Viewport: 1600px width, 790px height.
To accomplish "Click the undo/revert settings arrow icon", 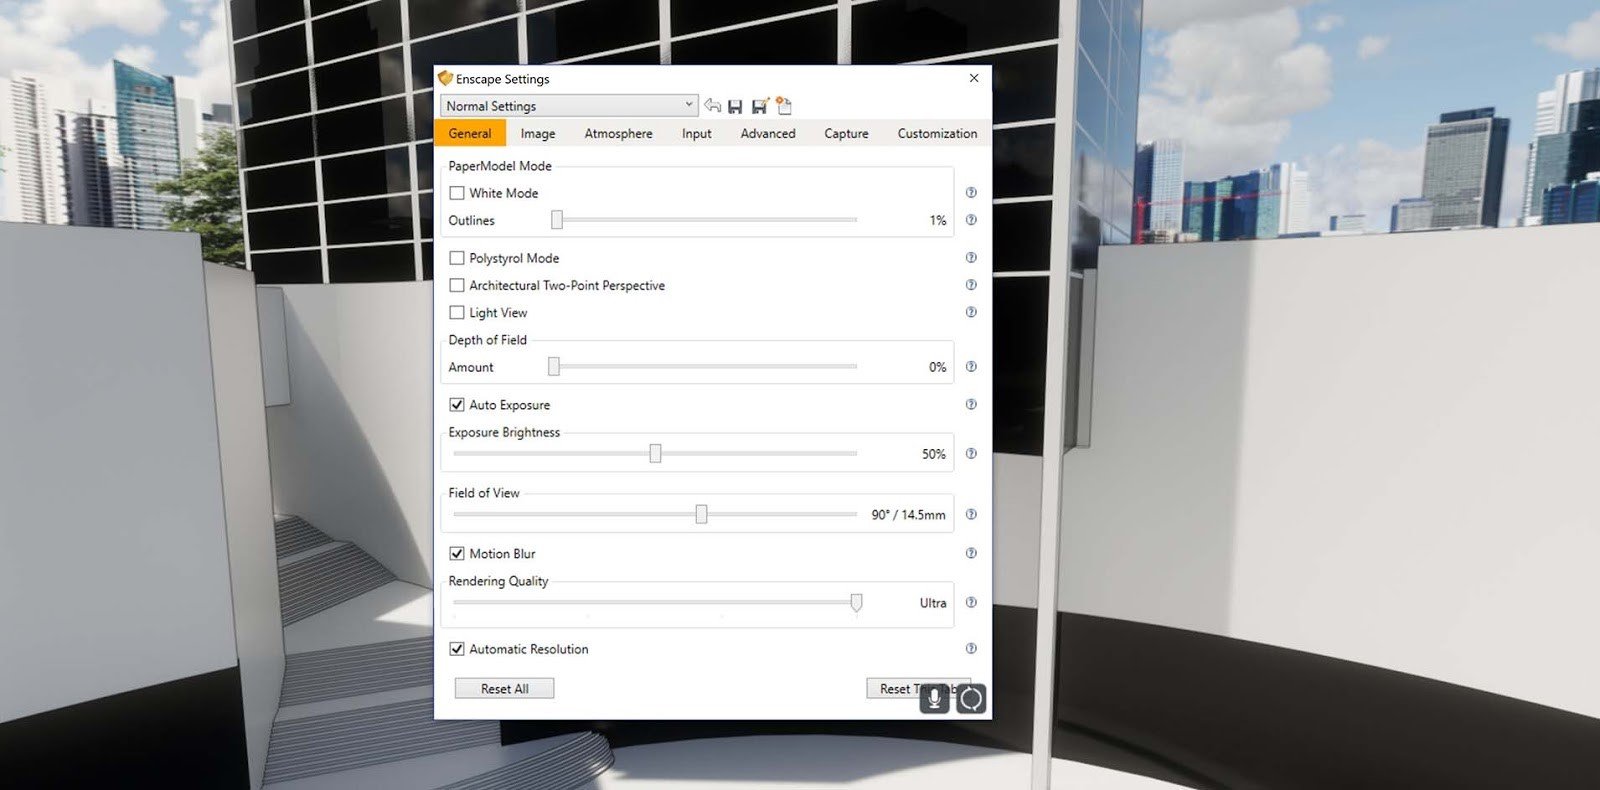I will [x=713, y=105].
